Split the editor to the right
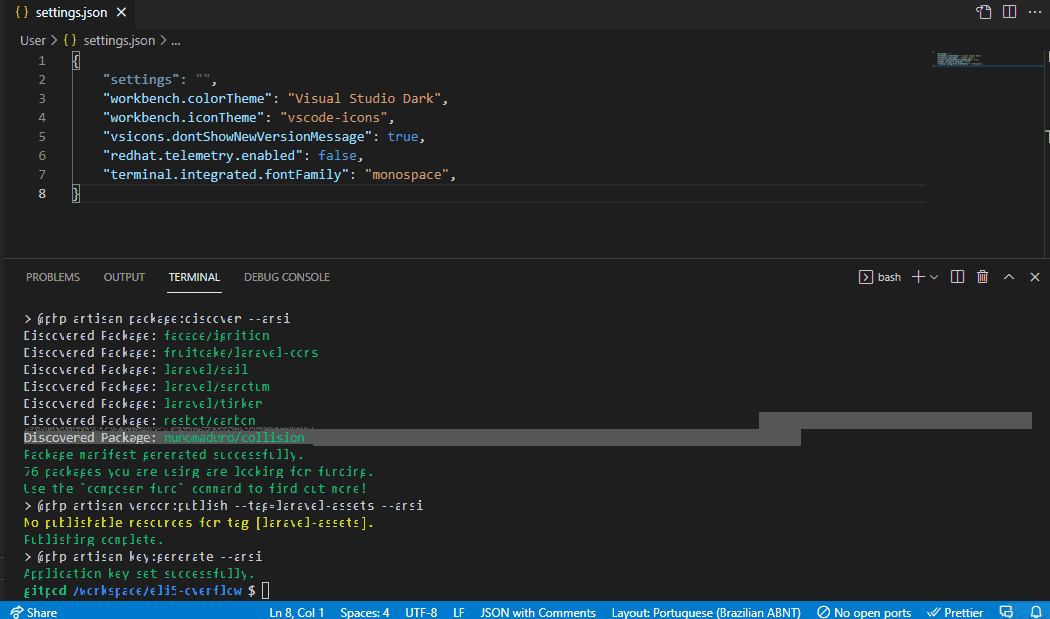The width and height of the screenshot is (1050, 619). point(1010,12)
